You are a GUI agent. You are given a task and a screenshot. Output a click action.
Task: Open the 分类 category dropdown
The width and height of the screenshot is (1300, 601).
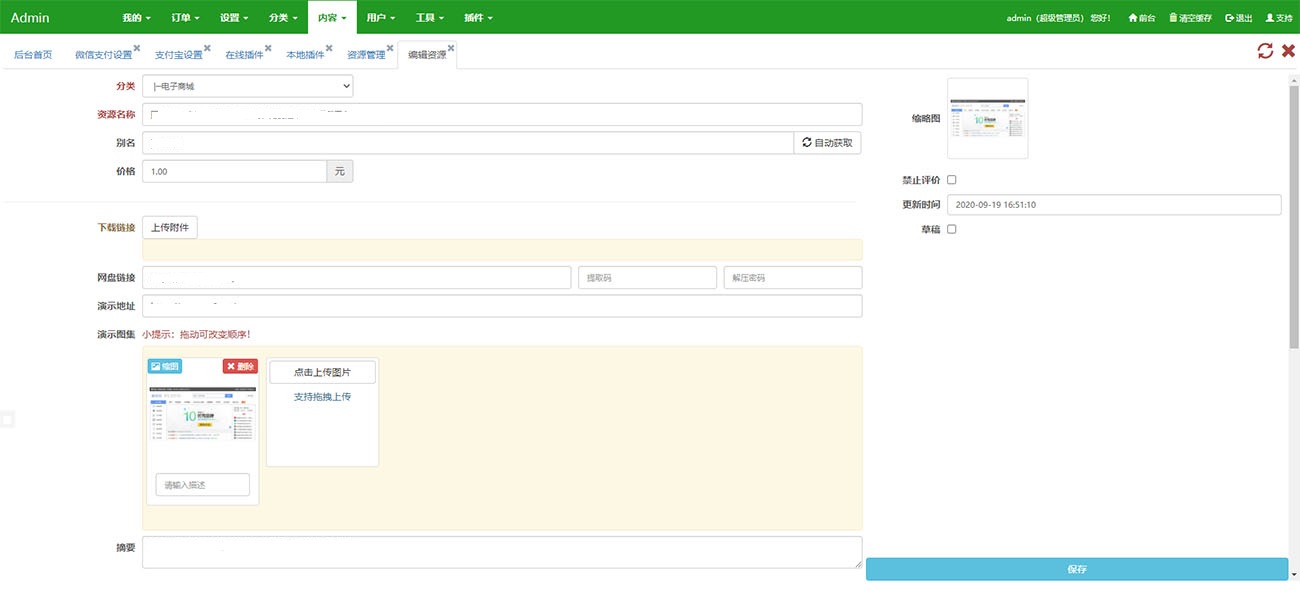[247, 87]
